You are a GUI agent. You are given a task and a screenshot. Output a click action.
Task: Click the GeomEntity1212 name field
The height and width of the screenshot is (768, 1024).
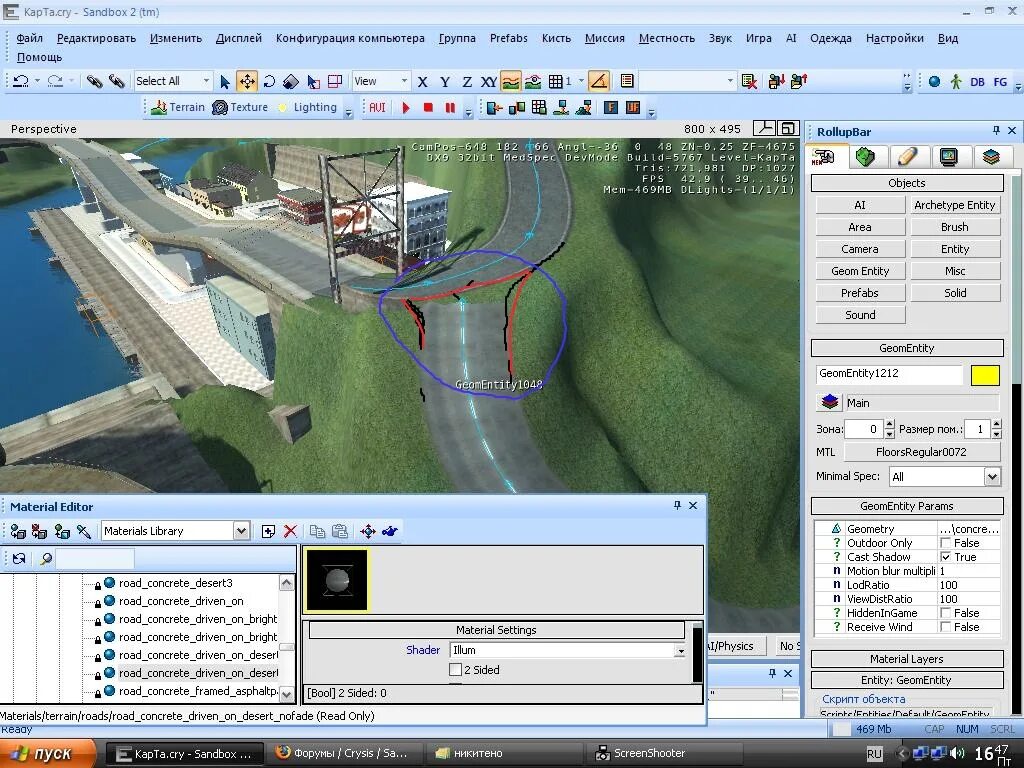click(889, 374)
